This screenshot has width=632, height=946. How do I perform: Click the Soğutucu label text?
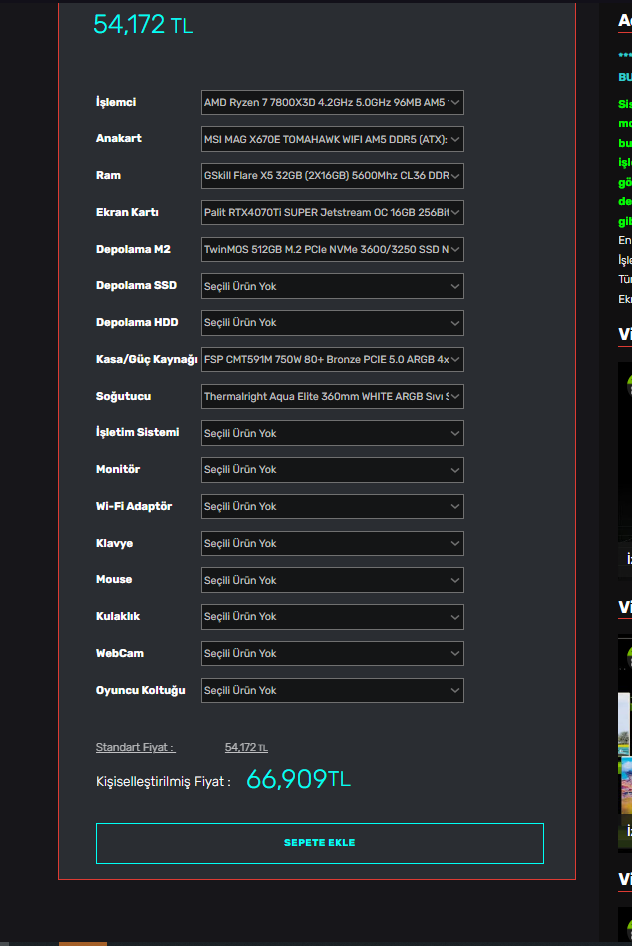coord(124,396)
